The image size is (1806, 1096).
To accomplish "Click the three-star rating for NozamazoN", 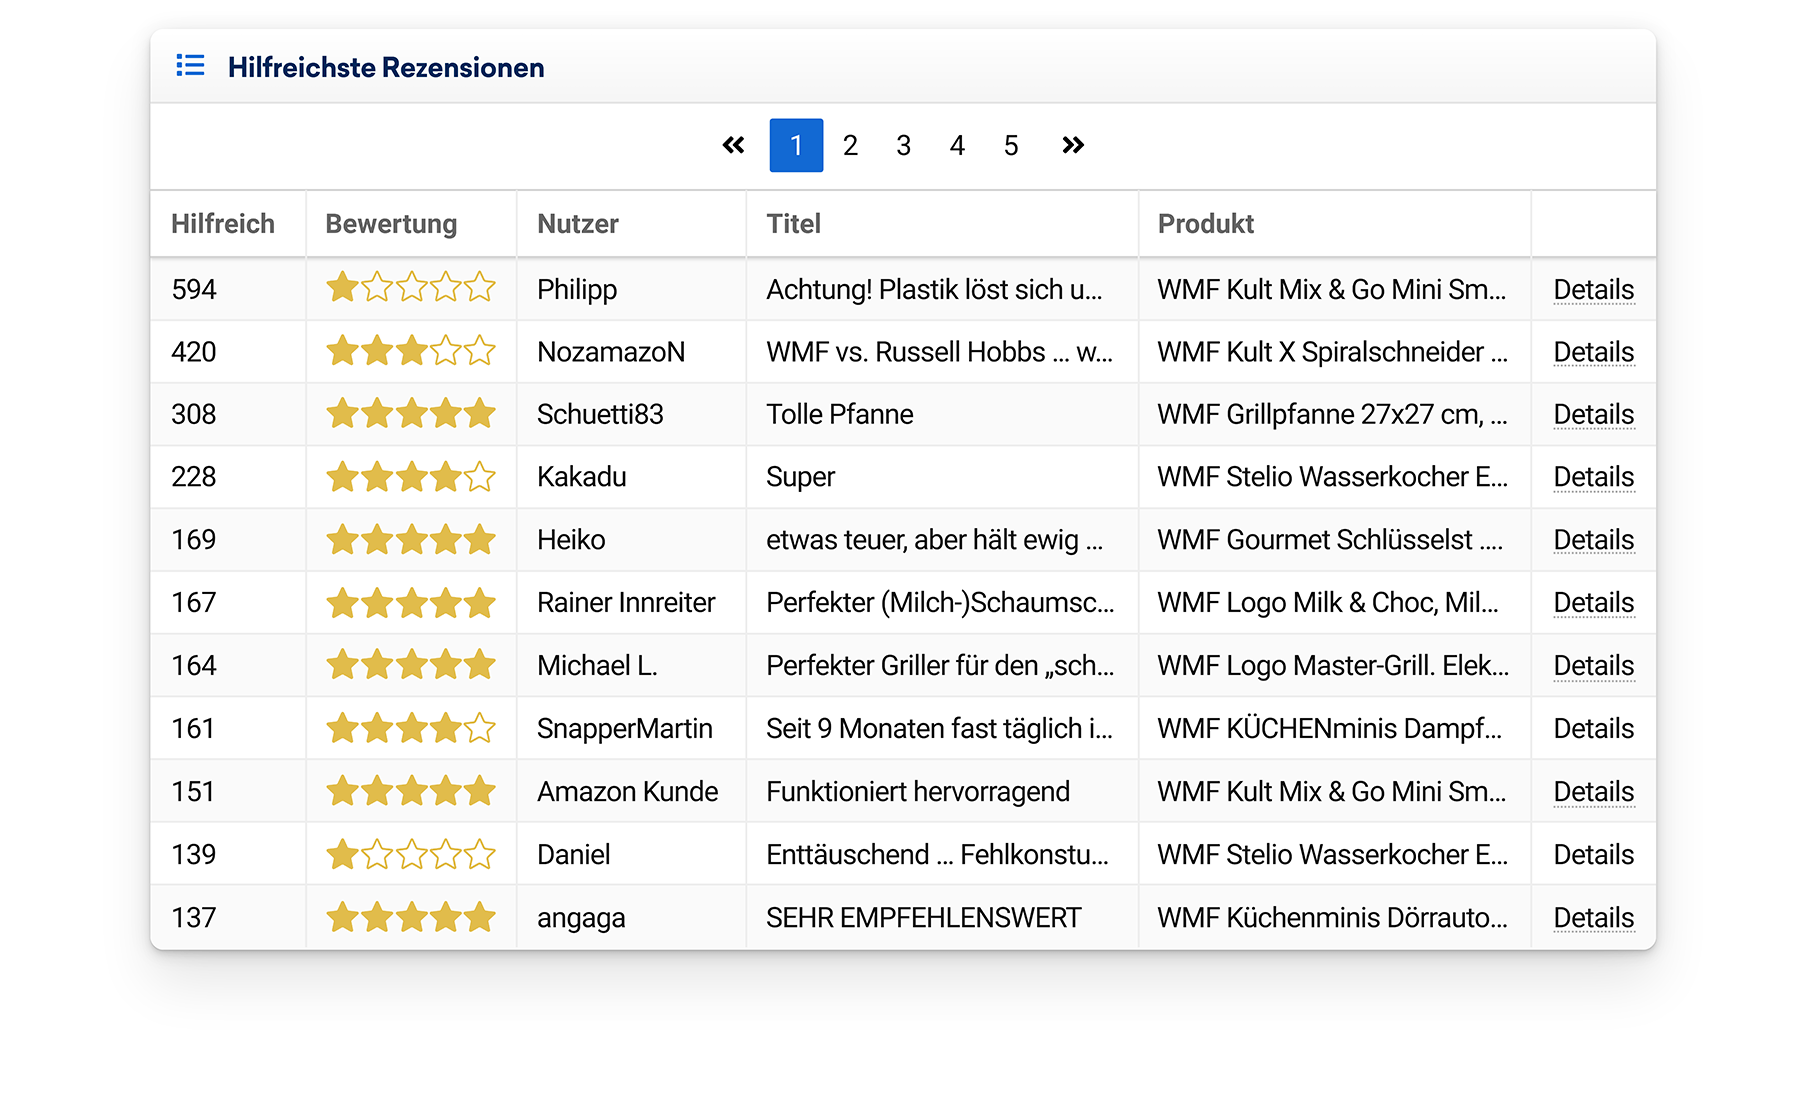I will (410, 352).
